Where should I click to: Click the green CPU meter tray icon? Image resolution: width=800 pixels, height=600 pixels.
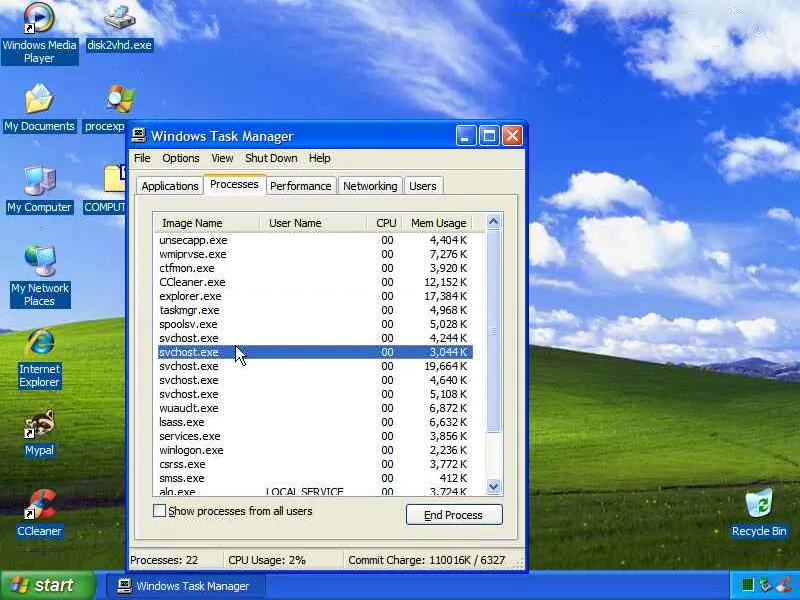point(747,585)
